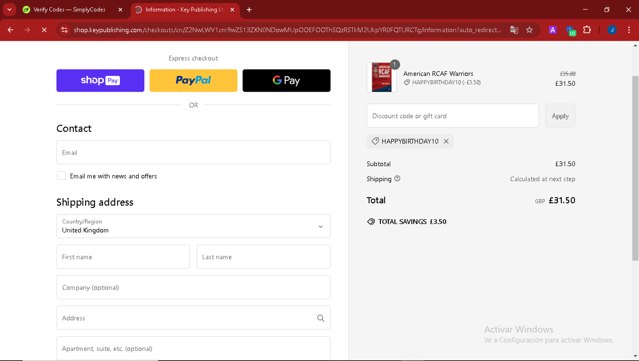
Task: Close the Verify Codes — SimplyCodes tab
Action: click(120, 9)
